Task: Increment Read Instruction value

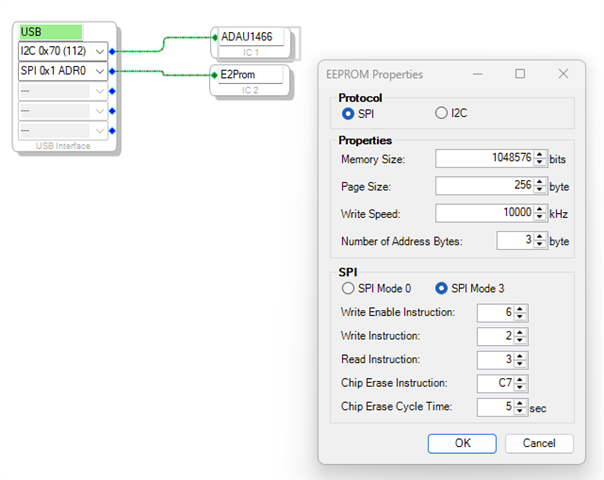Action: [520, 356]
